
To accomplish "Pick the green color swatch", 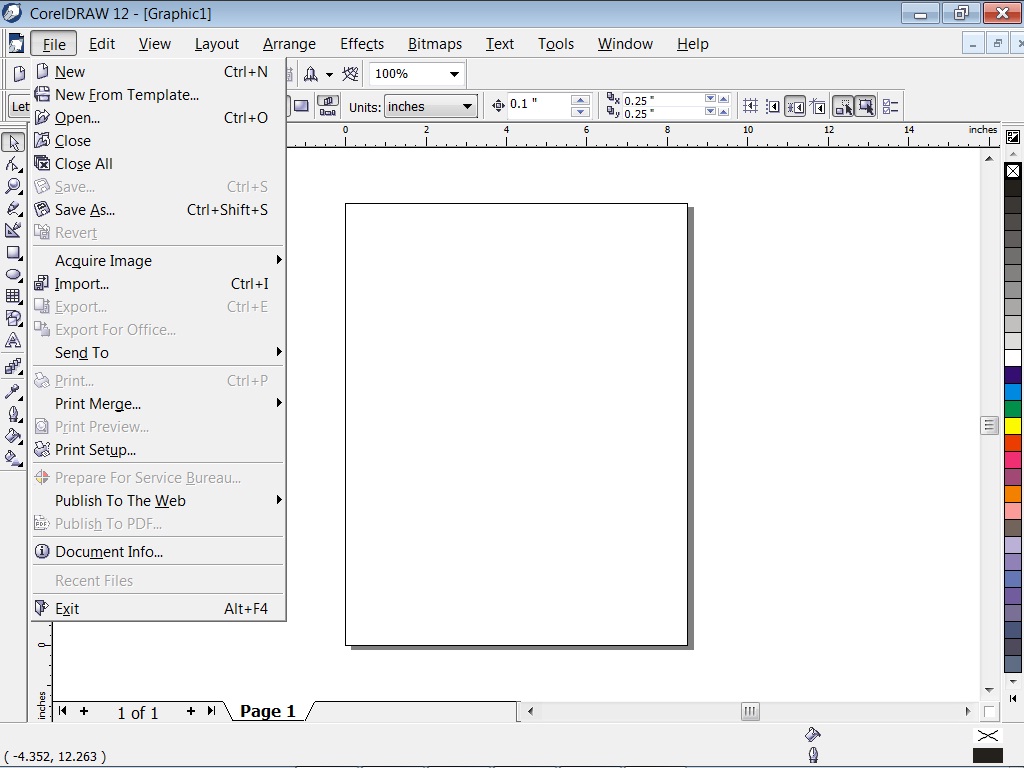I will pos(1013,409).
